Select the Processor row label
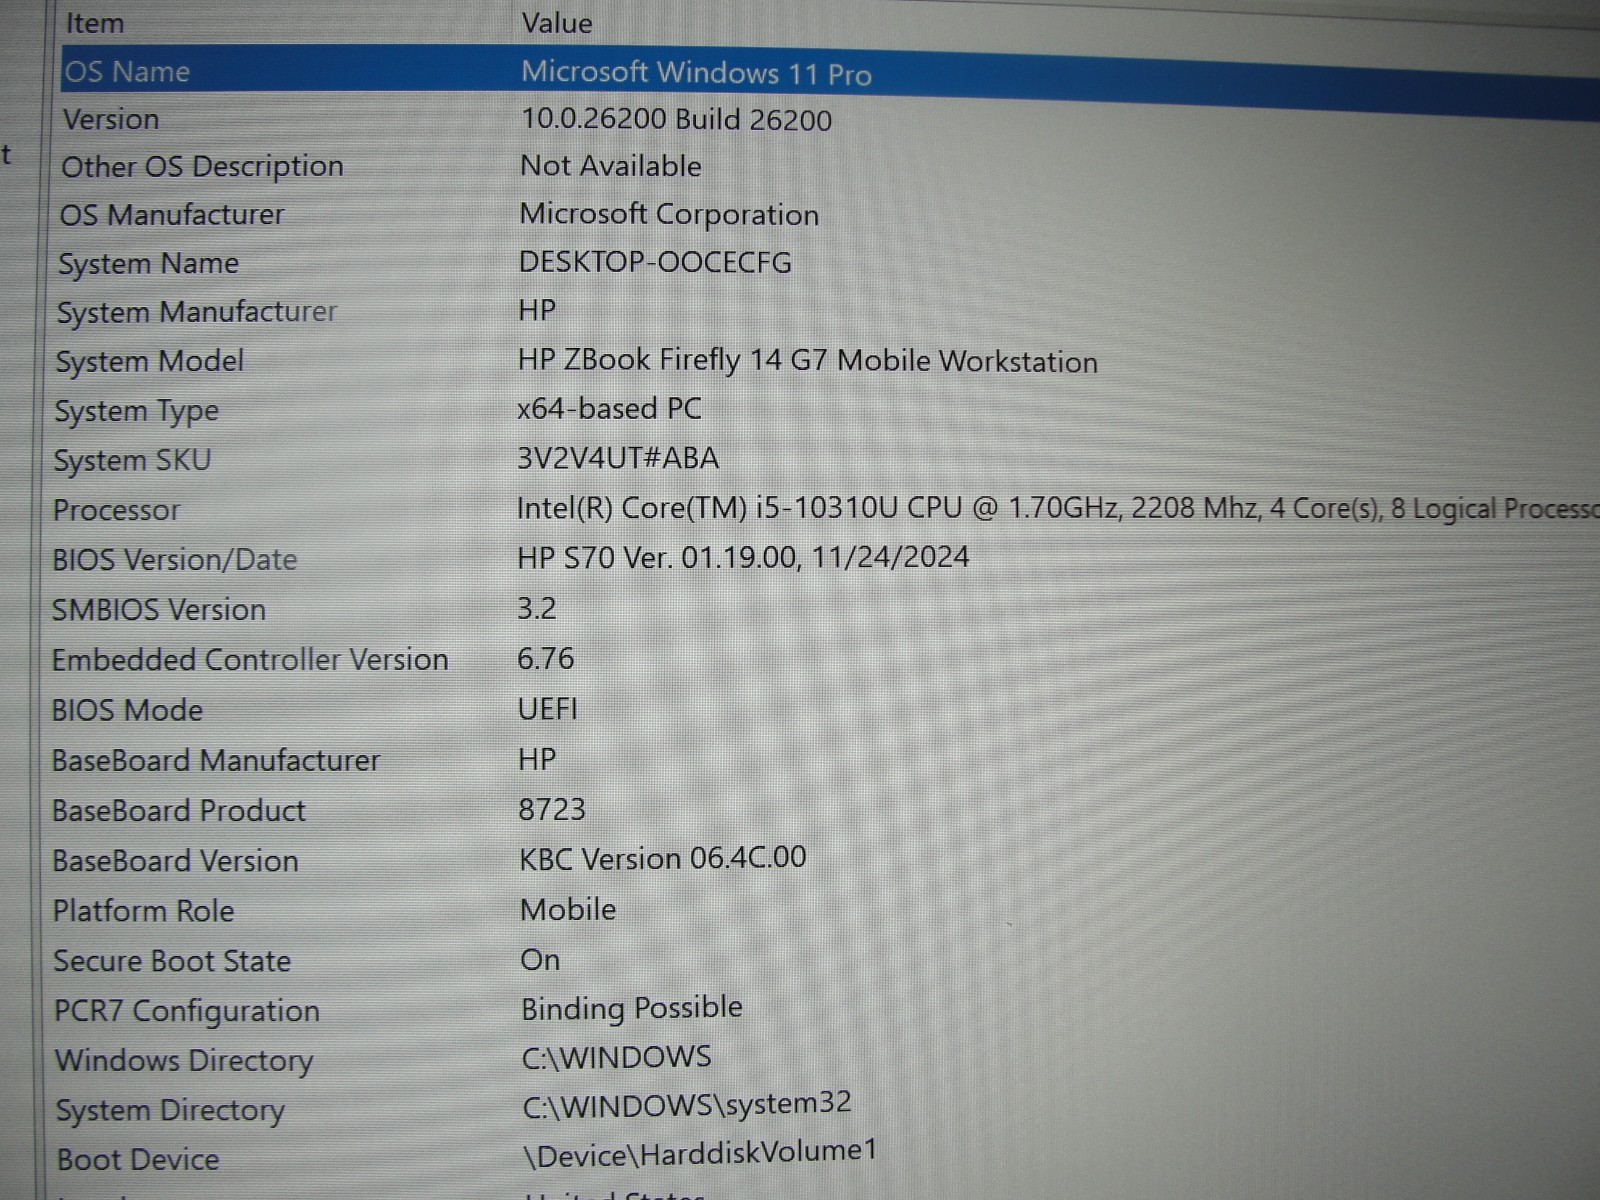This screenshot has height=1200, width=1600. pyautogui.click(x=116, y=510)
